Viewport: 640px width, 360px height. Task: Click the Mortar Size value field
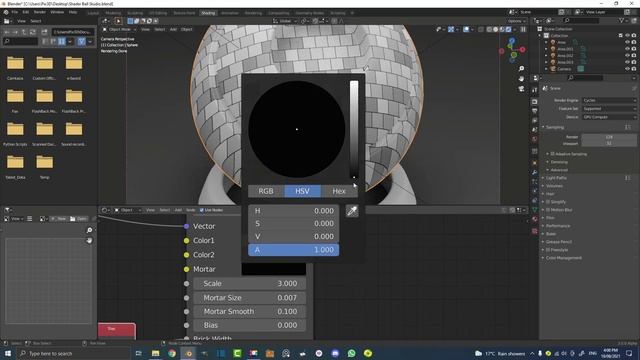(249, 298)
